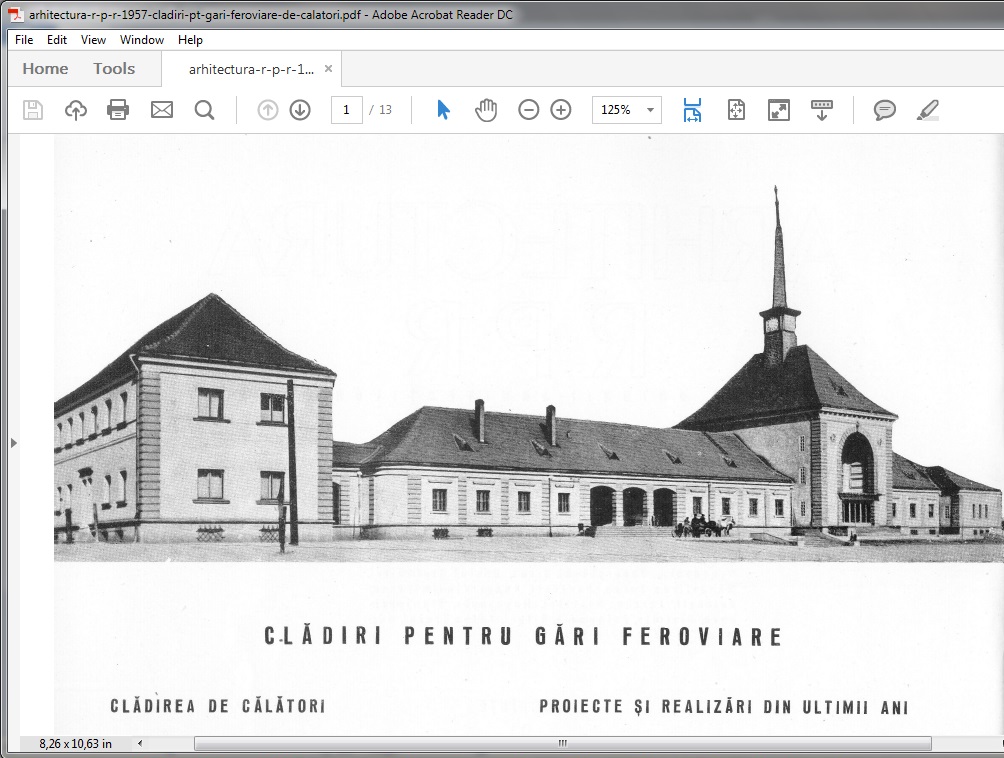
Task: Close the arhitectura PDF document tab
Action: (328, 70)
